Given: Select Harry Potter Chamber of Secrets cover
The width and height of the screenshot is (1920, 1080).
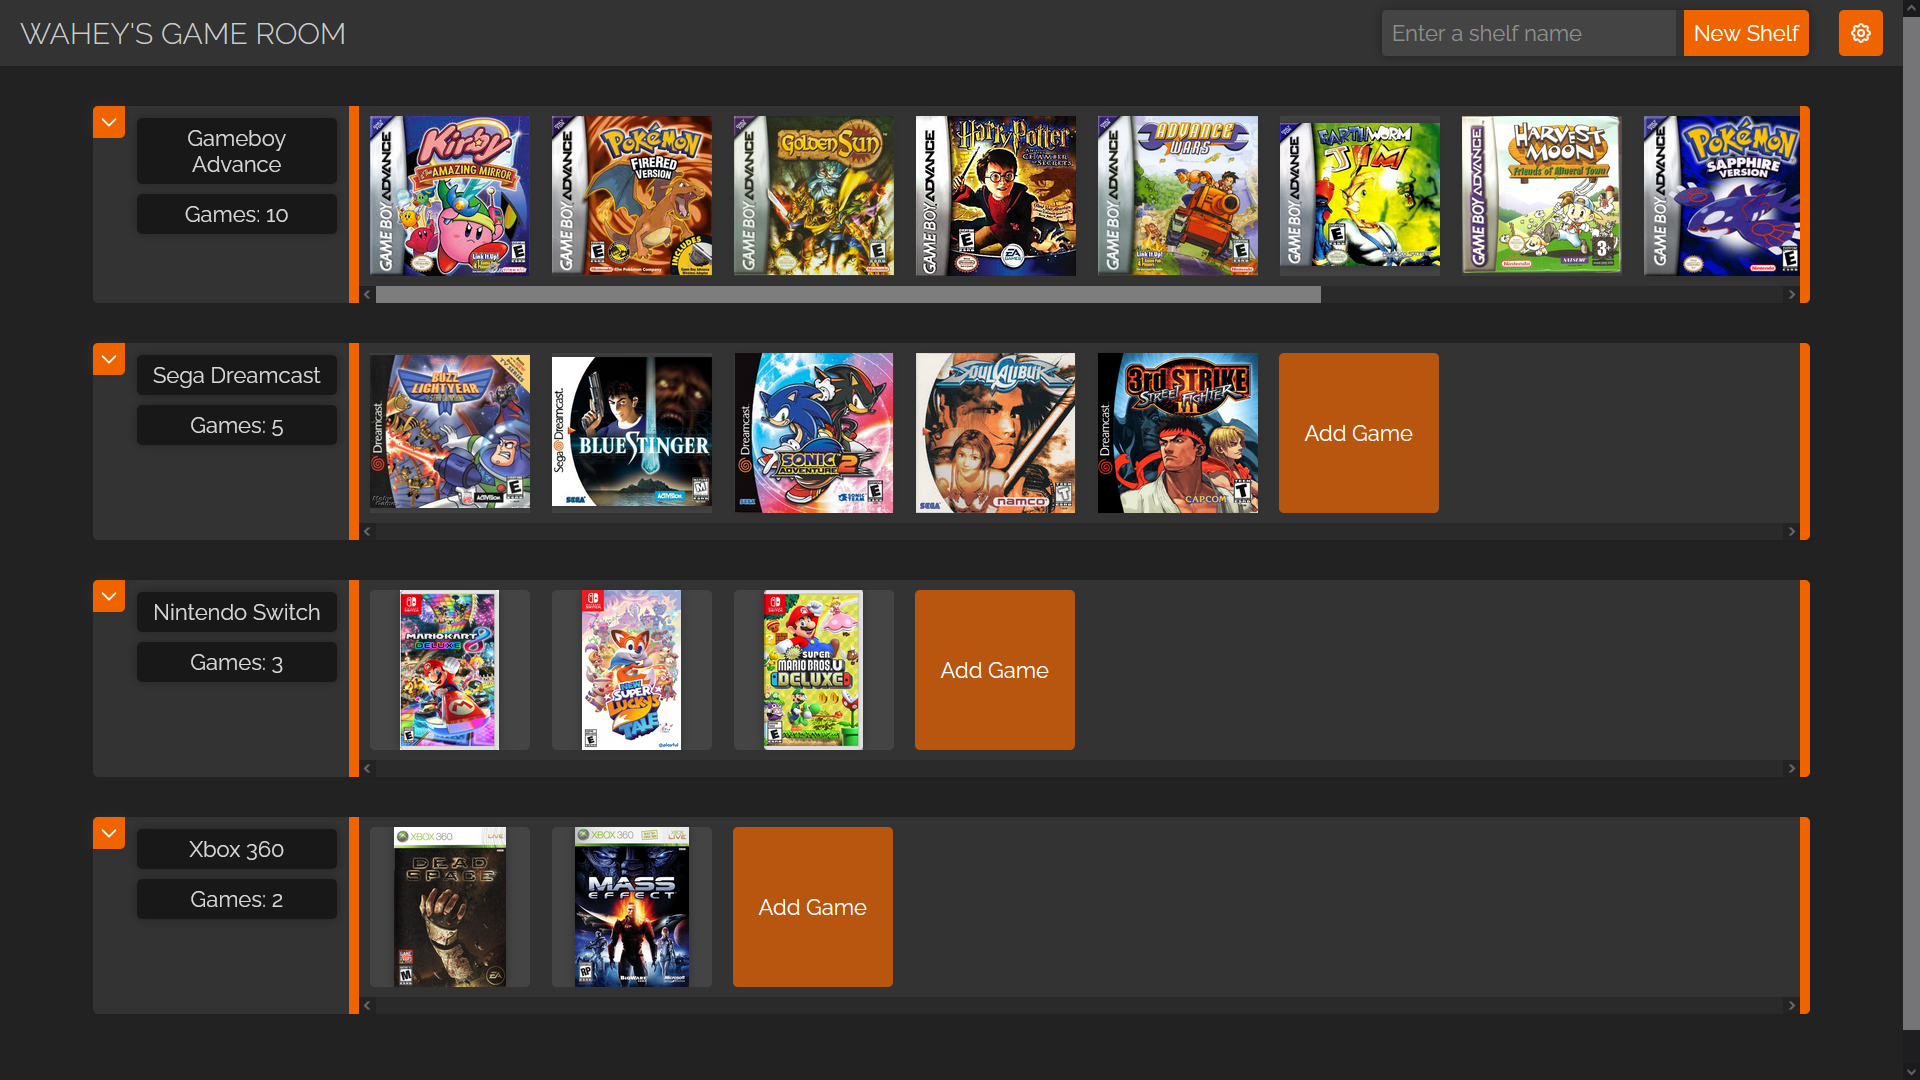Looking at the screenshot, I should coord(996,196).
